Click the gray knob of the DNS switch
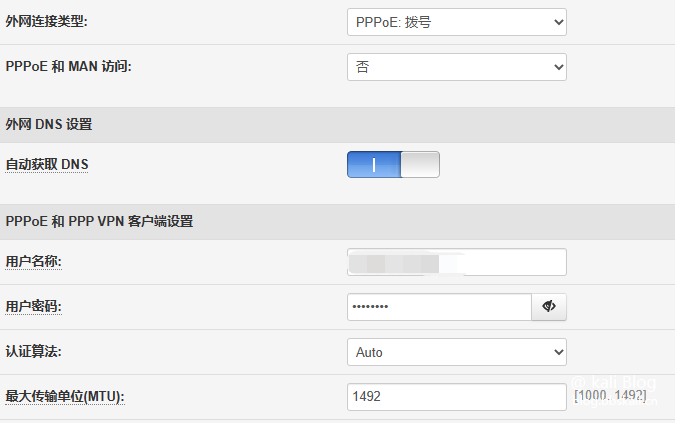 [420, 164]
